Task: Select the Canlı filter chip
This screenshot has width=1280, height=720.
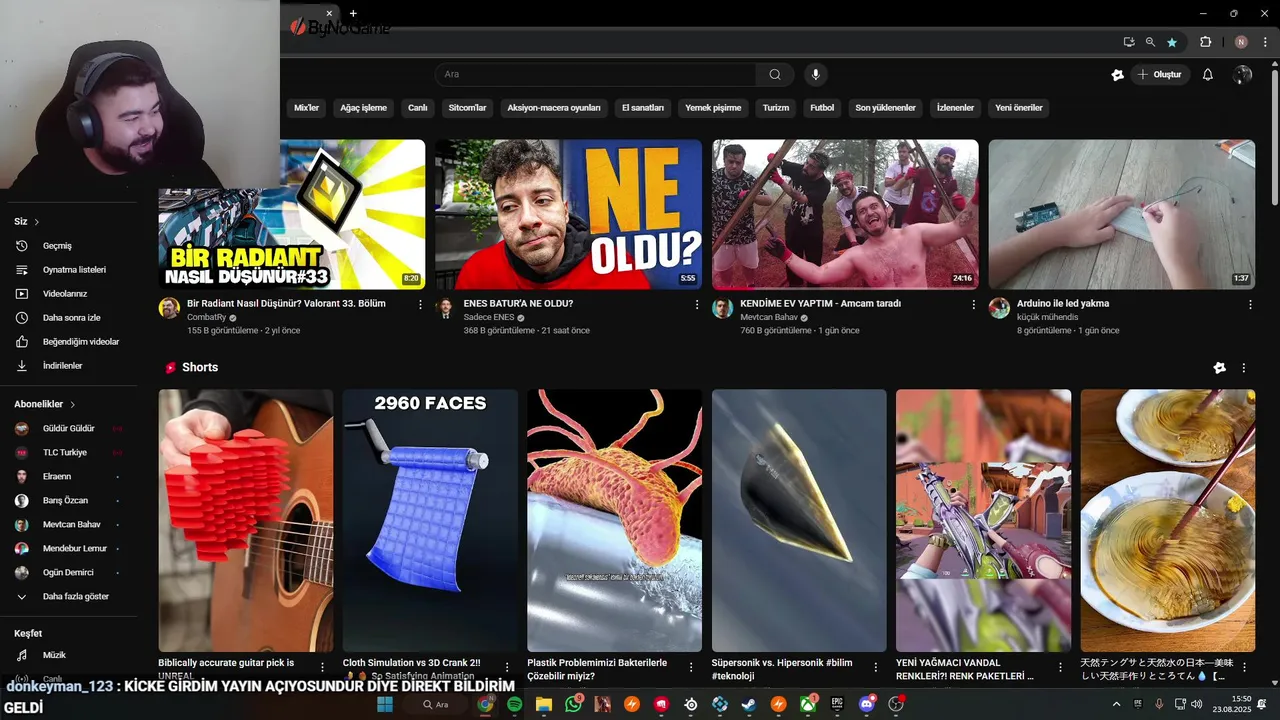Action: click(x=417, y=108)
